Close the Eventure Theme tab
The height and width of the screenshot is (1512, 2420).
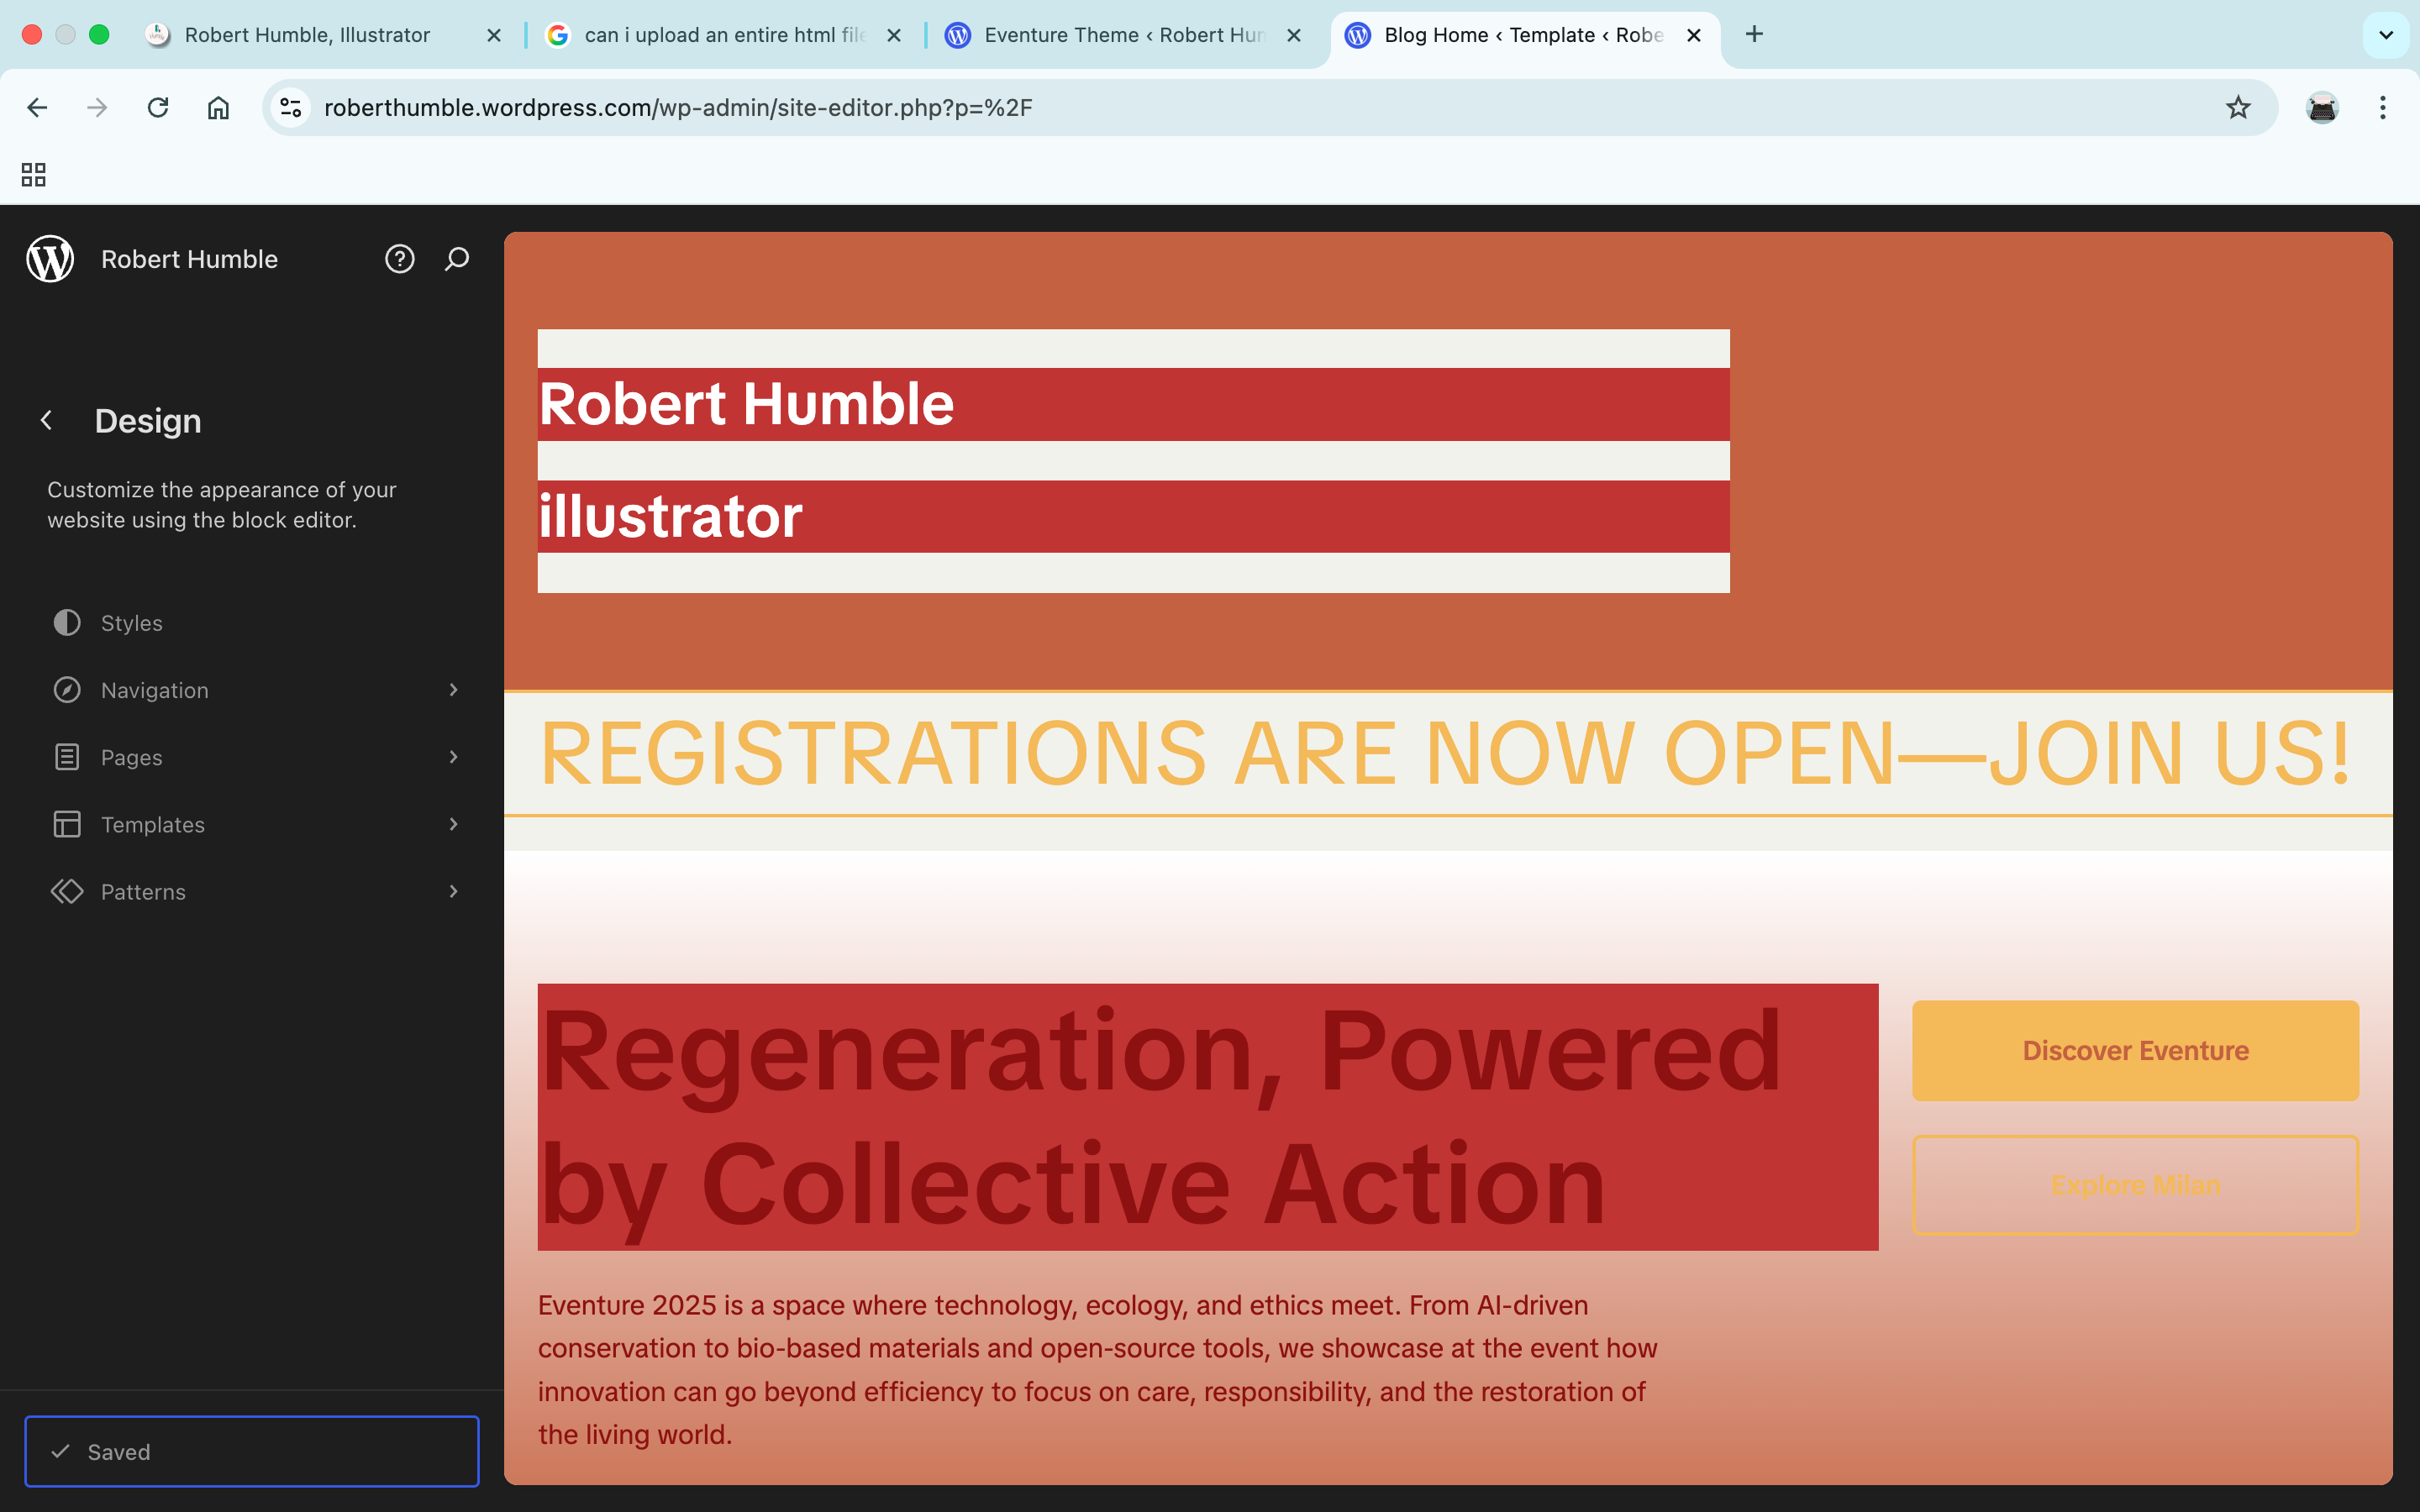[1294, 35]
